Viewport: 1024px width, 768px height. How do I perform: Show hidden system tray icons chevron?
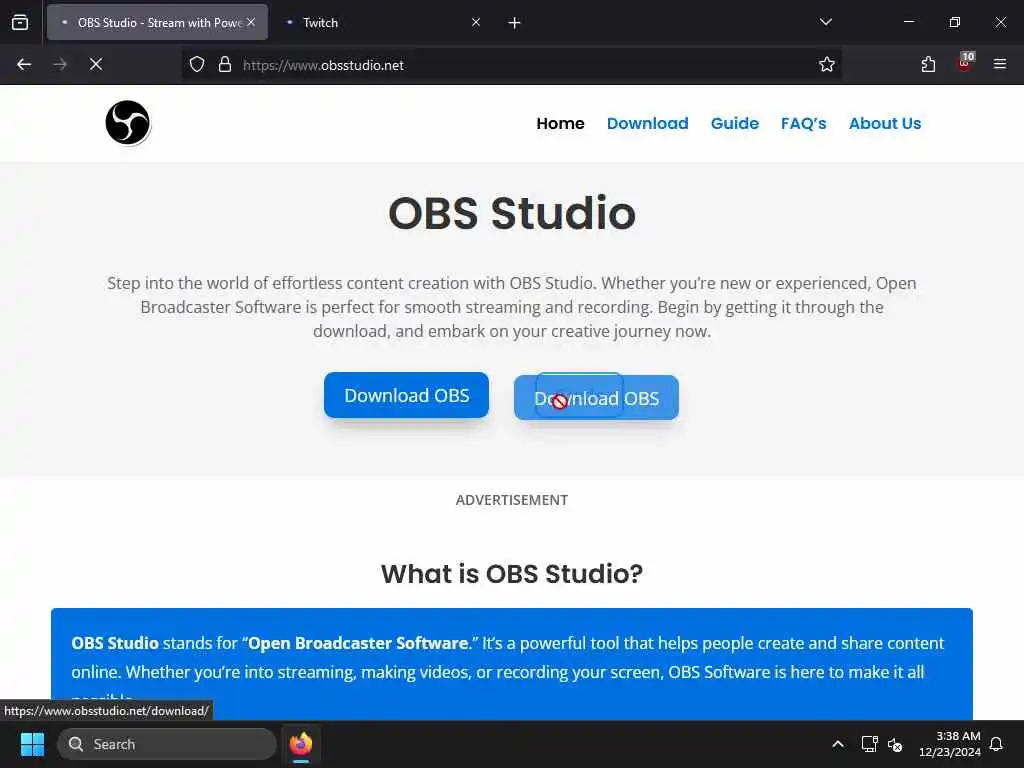(x=838, y=744)
